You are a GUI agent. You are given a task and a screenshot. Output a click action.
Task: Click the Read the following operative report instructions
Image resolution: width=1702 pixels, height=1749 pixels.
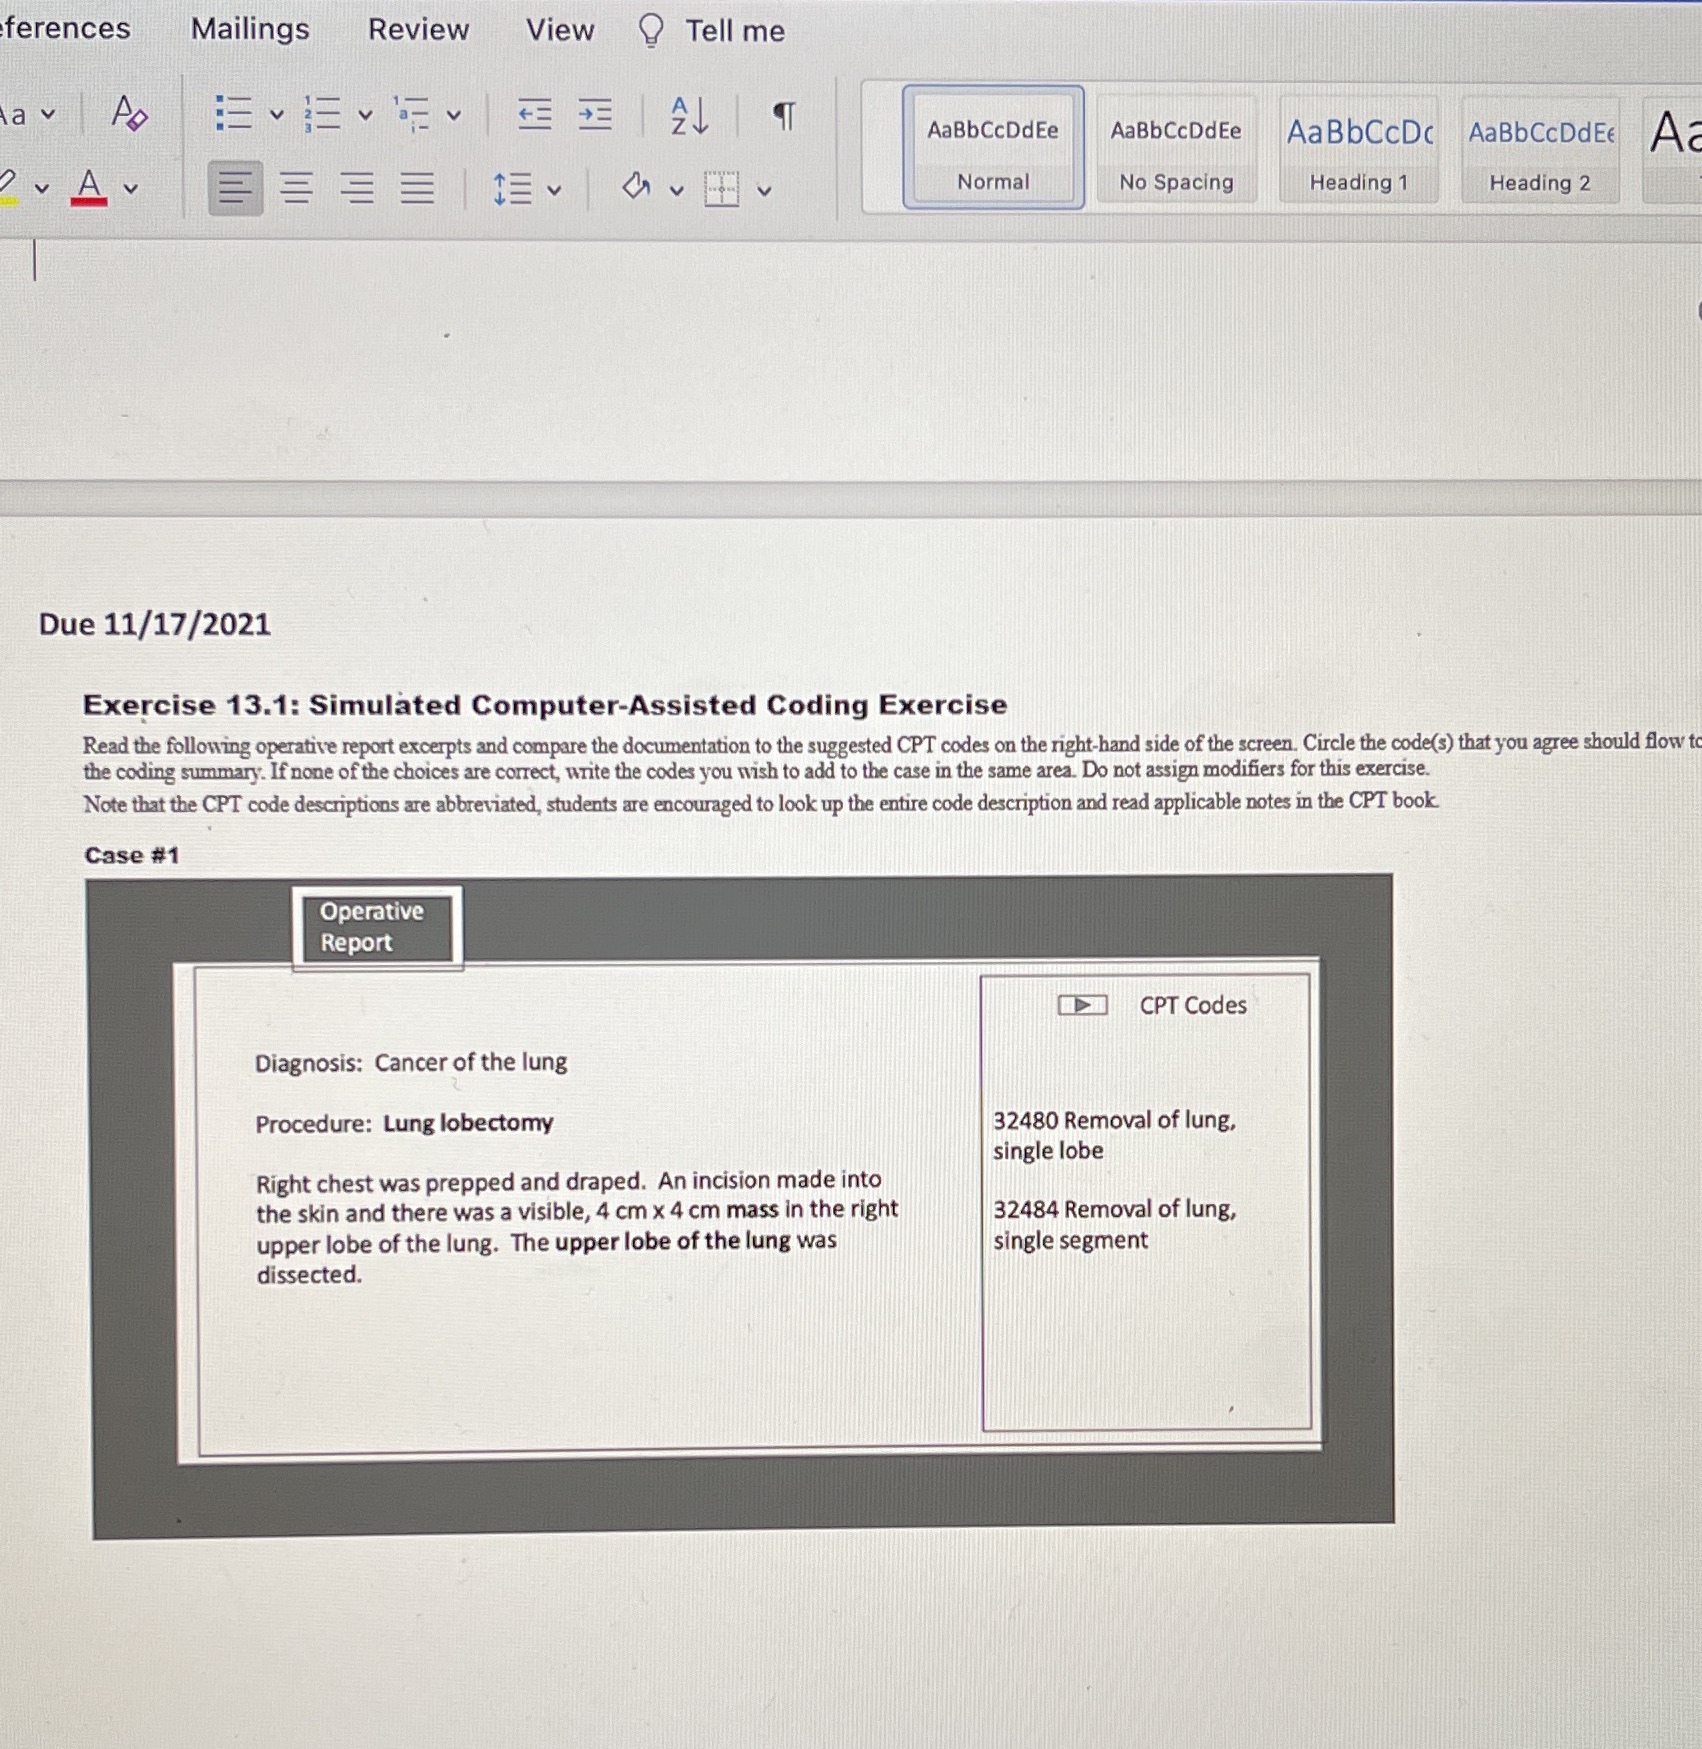892,757
